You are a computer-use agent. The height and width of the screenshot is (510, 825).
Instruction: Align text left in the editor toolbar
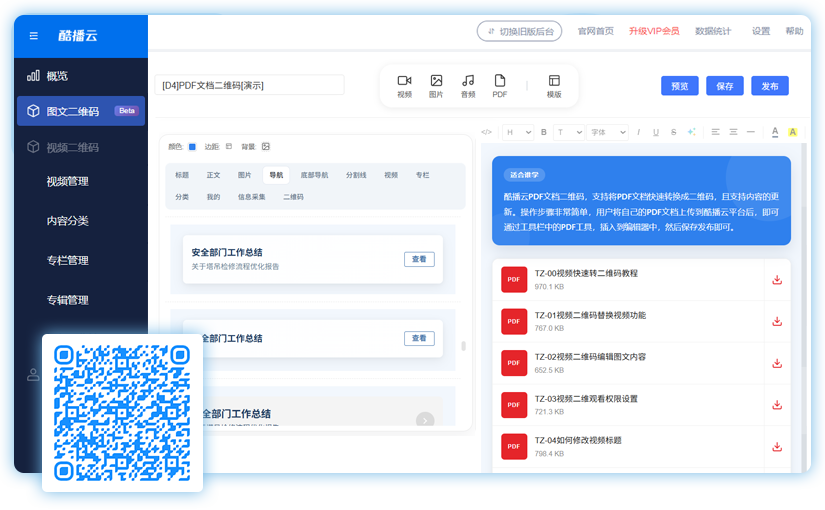click(x=716, y=132)
